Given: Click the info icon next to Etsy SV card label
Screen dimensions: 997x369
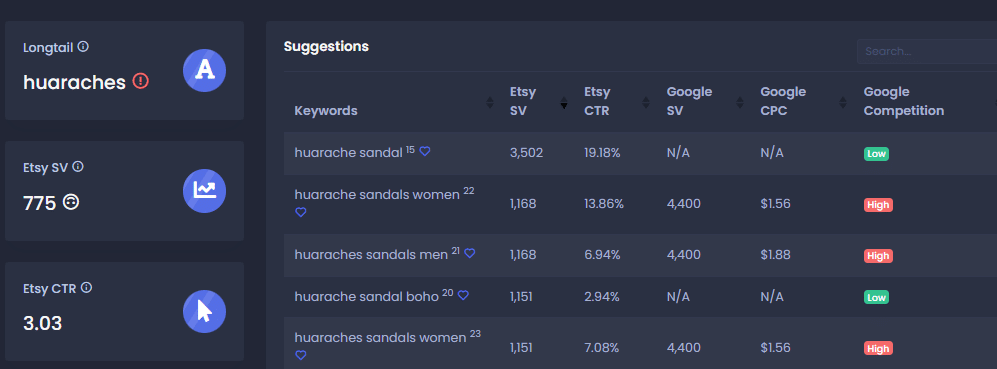Looking at the screenshot, I should tap(78, 167).
